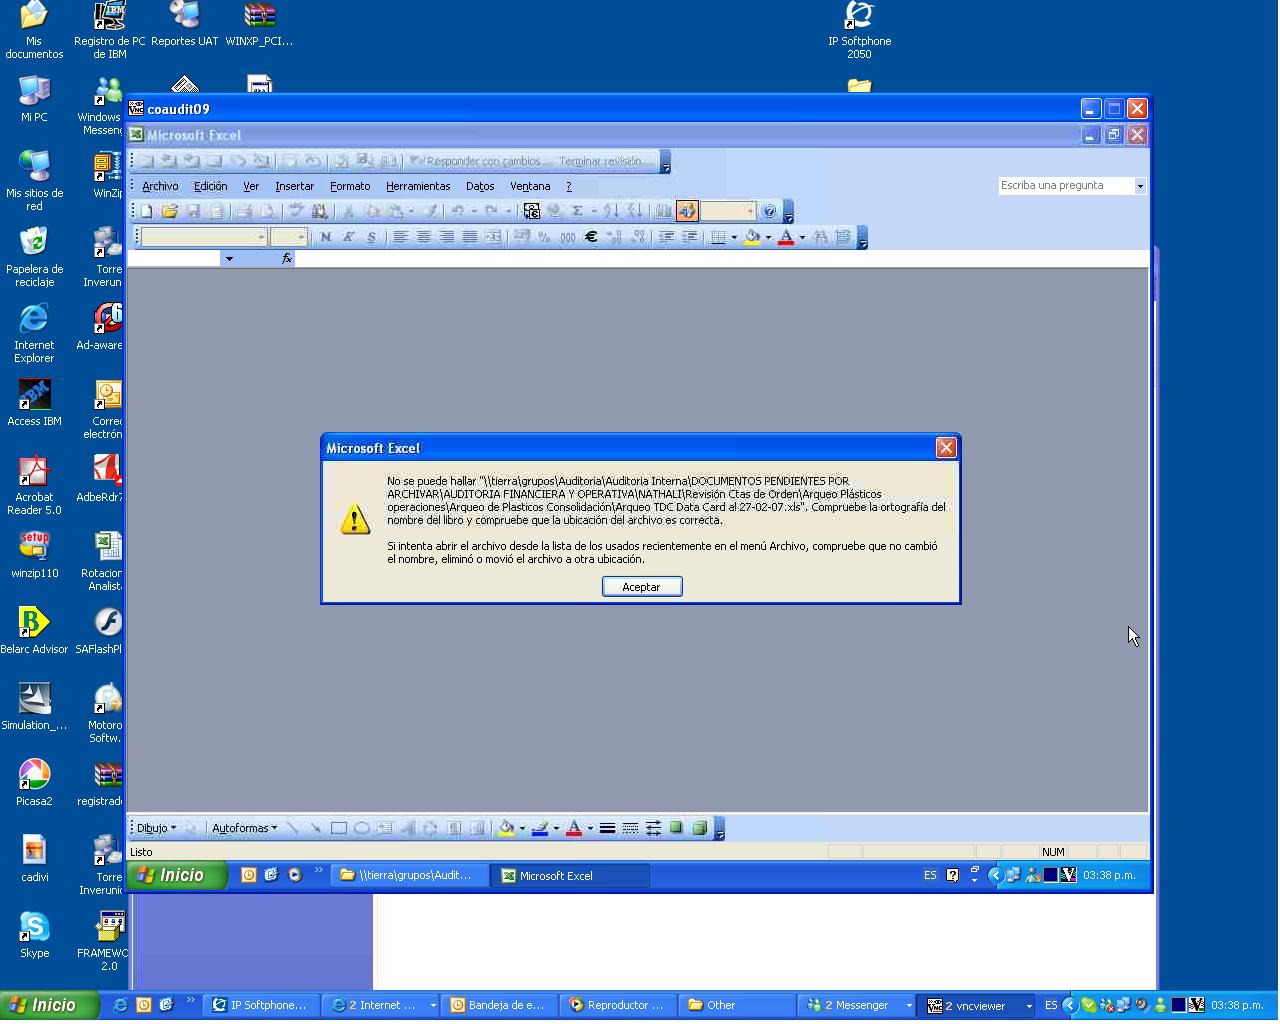
Task: Click the 'Bandeja de e...' taskbar button
Action: click(x=499, y=1005)
